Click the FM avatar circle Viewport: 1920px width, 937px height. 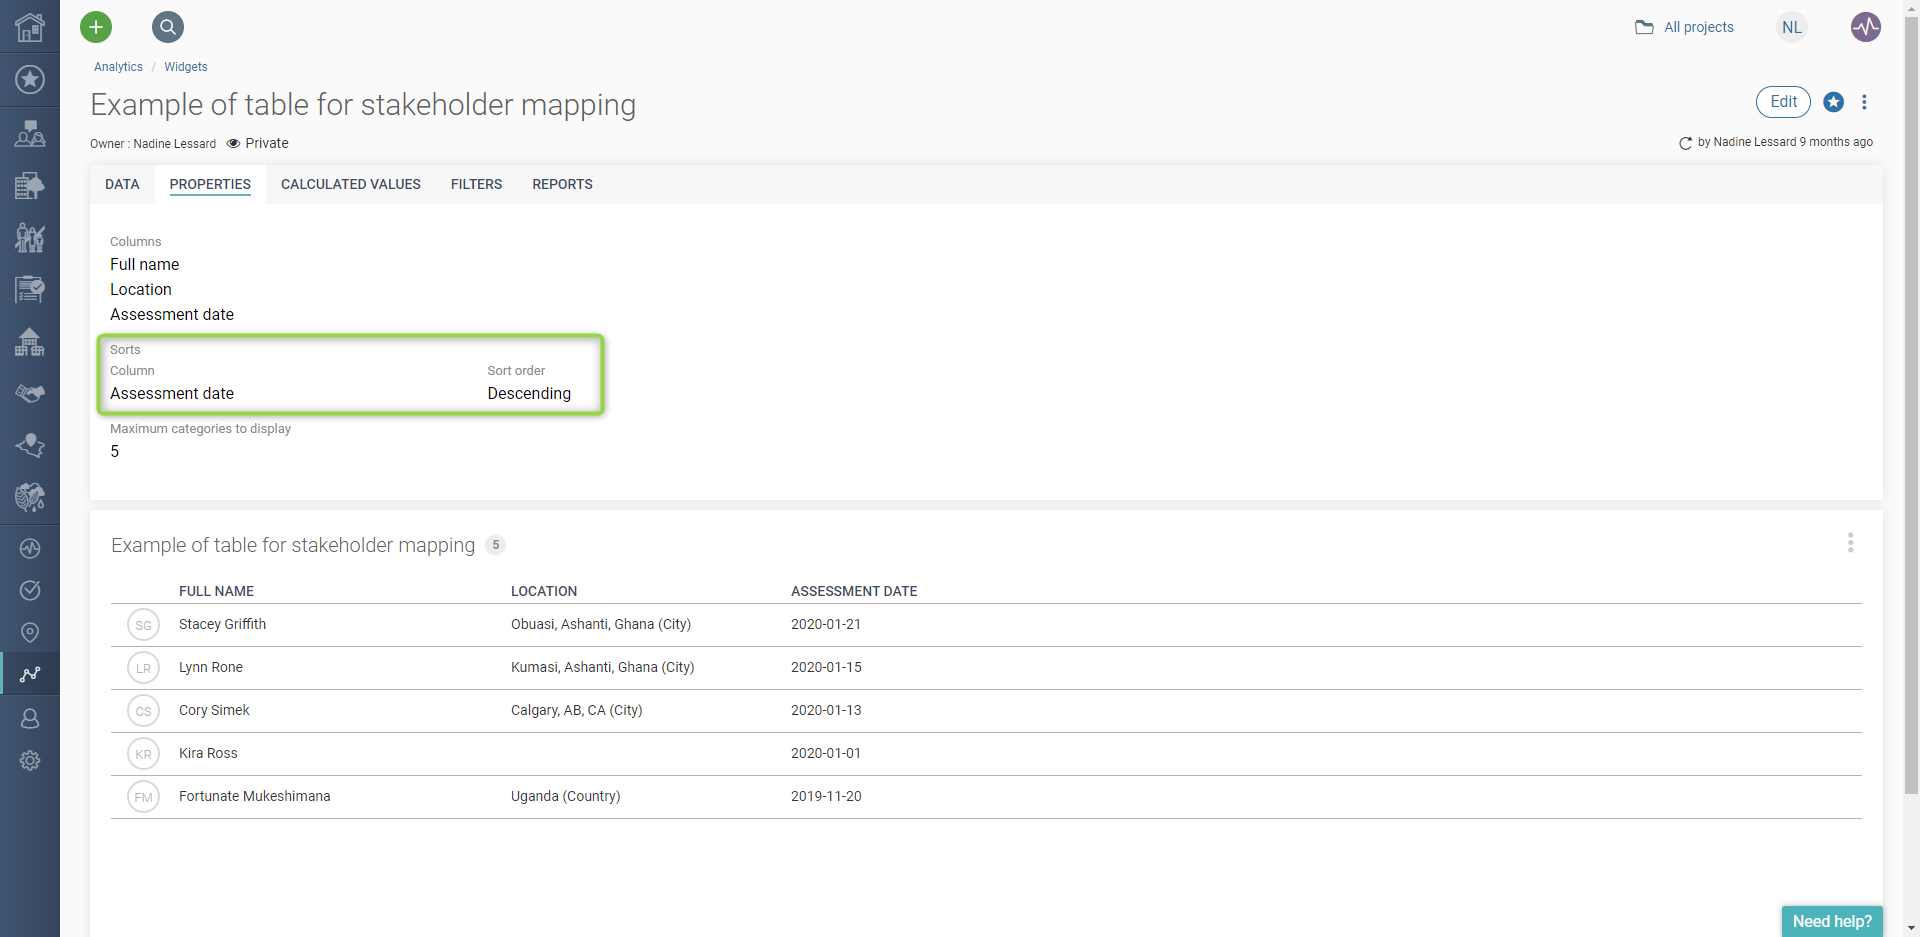tap(144, 797)
